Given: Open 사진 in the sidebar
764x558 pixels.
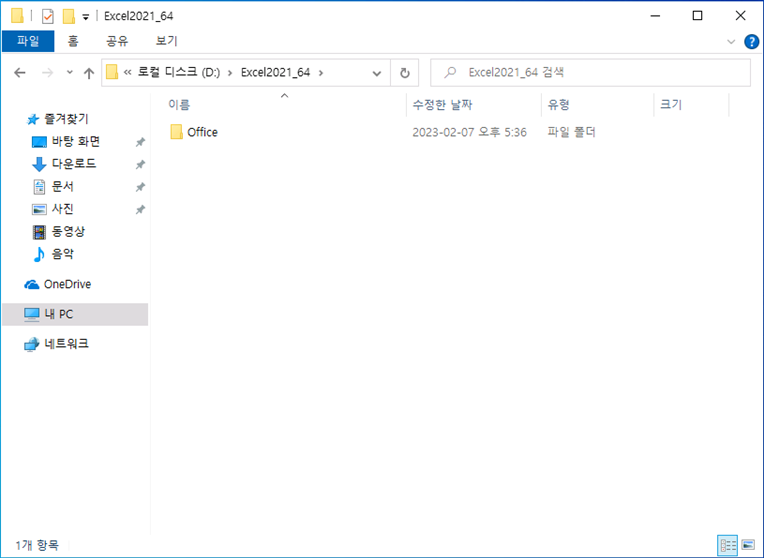Looking at the screenshot, I should coord(63,209).
